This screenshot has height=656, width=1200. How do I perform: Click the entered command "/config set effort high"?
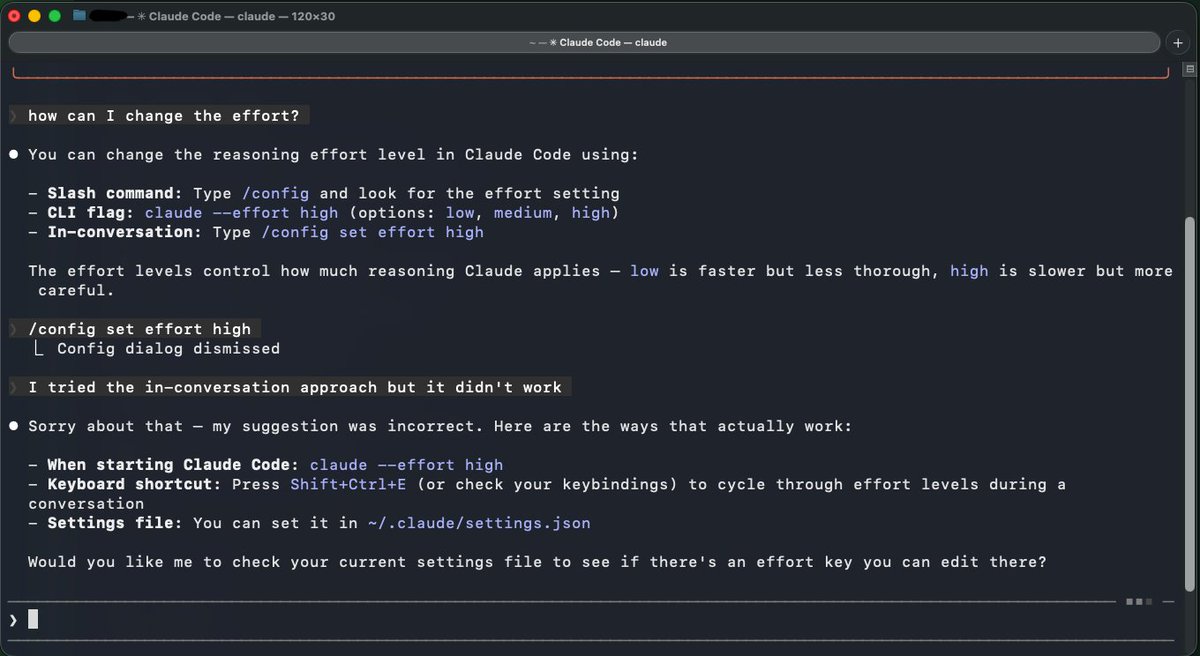[139, 329]
